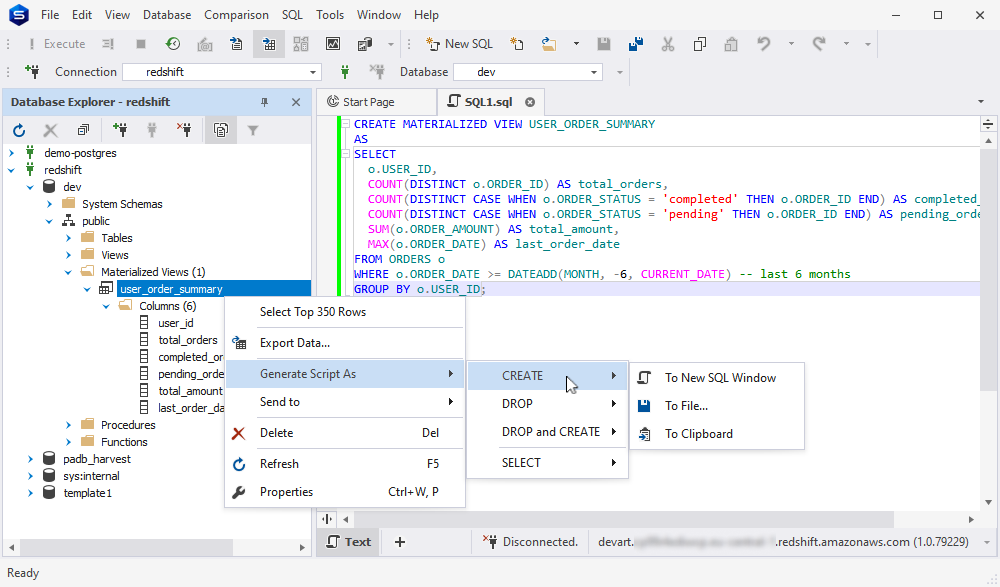Refresh the Database Explorer tree
The width and height of the screenshot is (1000, 587).
coord(18,130)
